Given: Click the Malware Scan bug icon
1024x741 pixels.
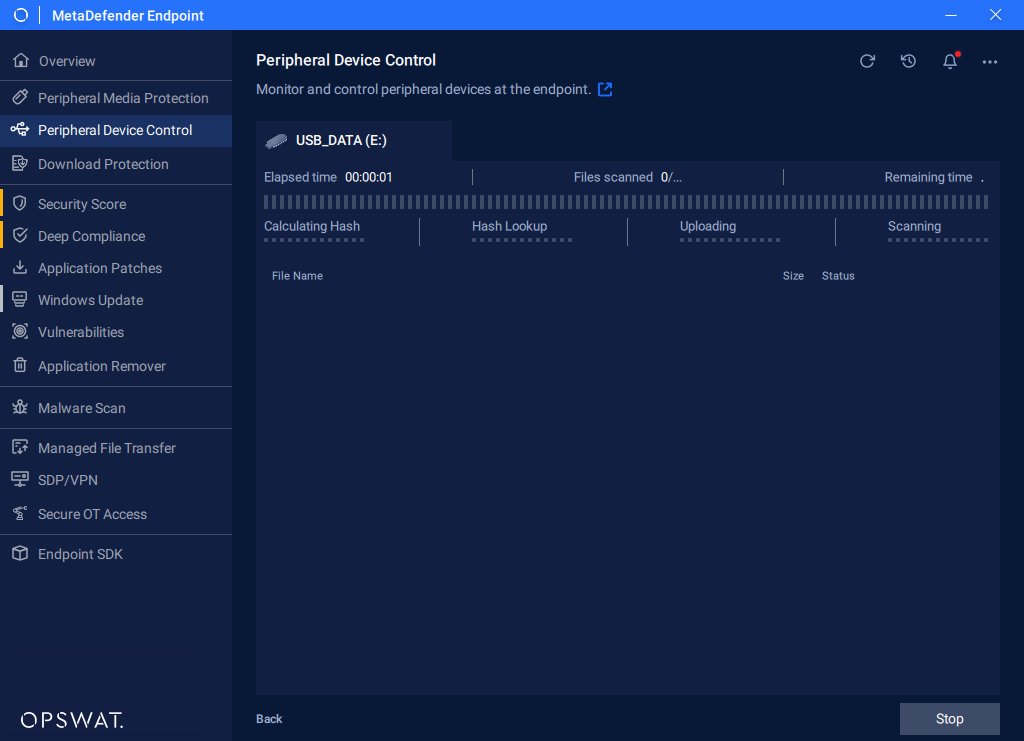Looking at the screenshot, I should point(20,407).
